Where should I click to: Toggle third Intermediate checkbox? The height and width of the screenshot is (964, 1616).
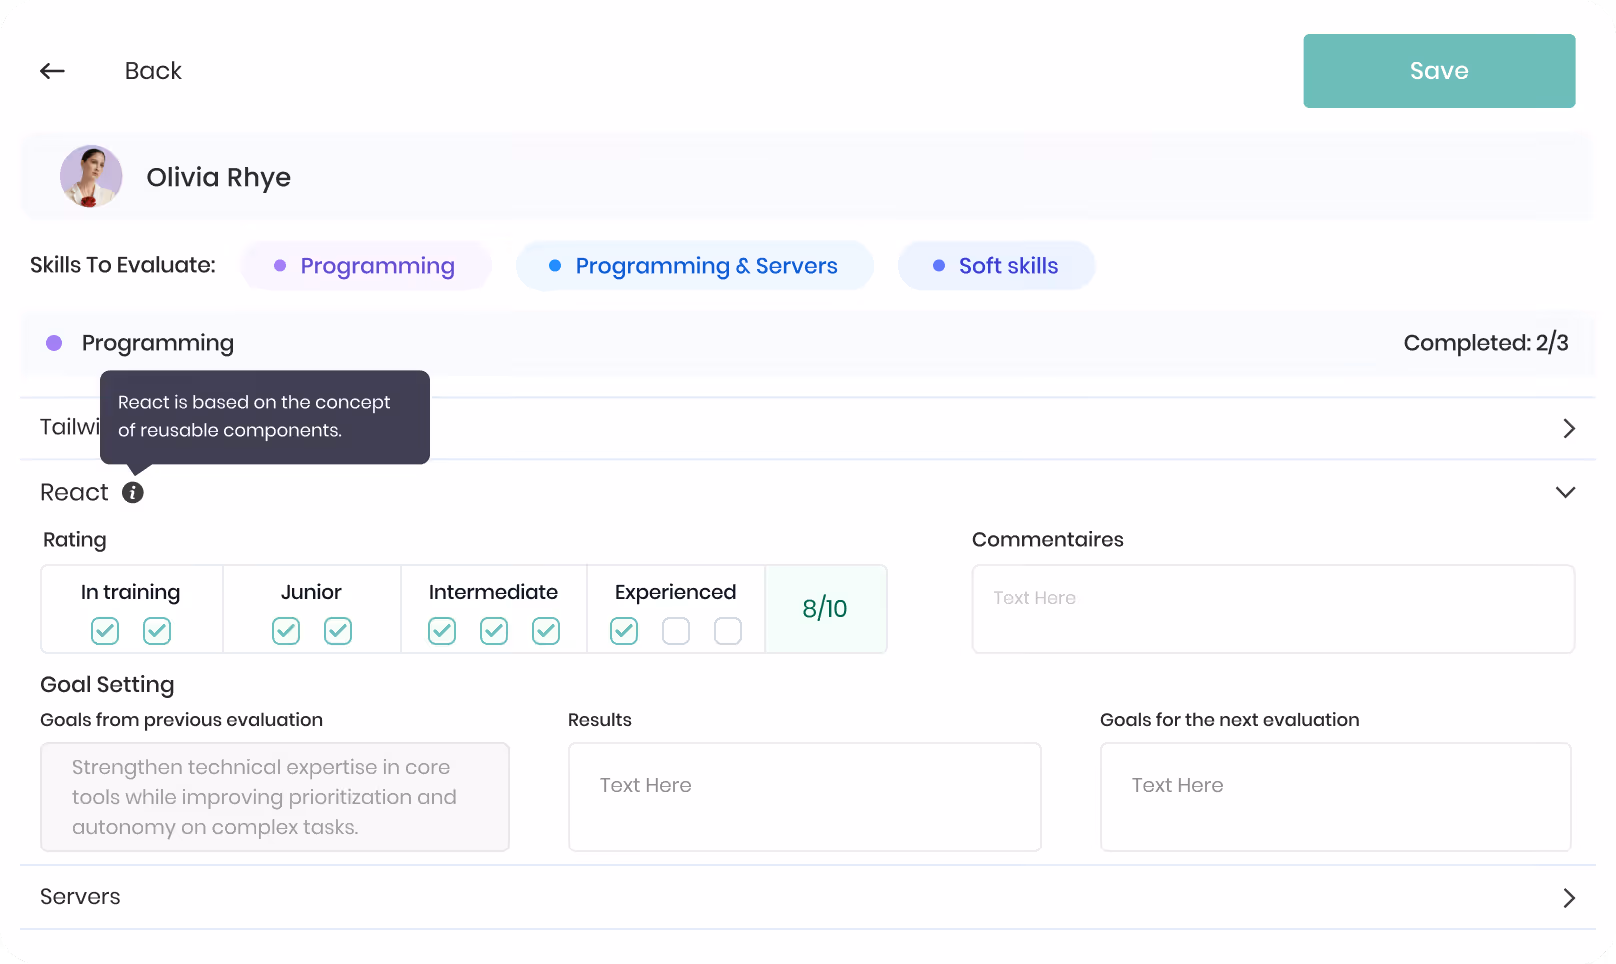546,631
